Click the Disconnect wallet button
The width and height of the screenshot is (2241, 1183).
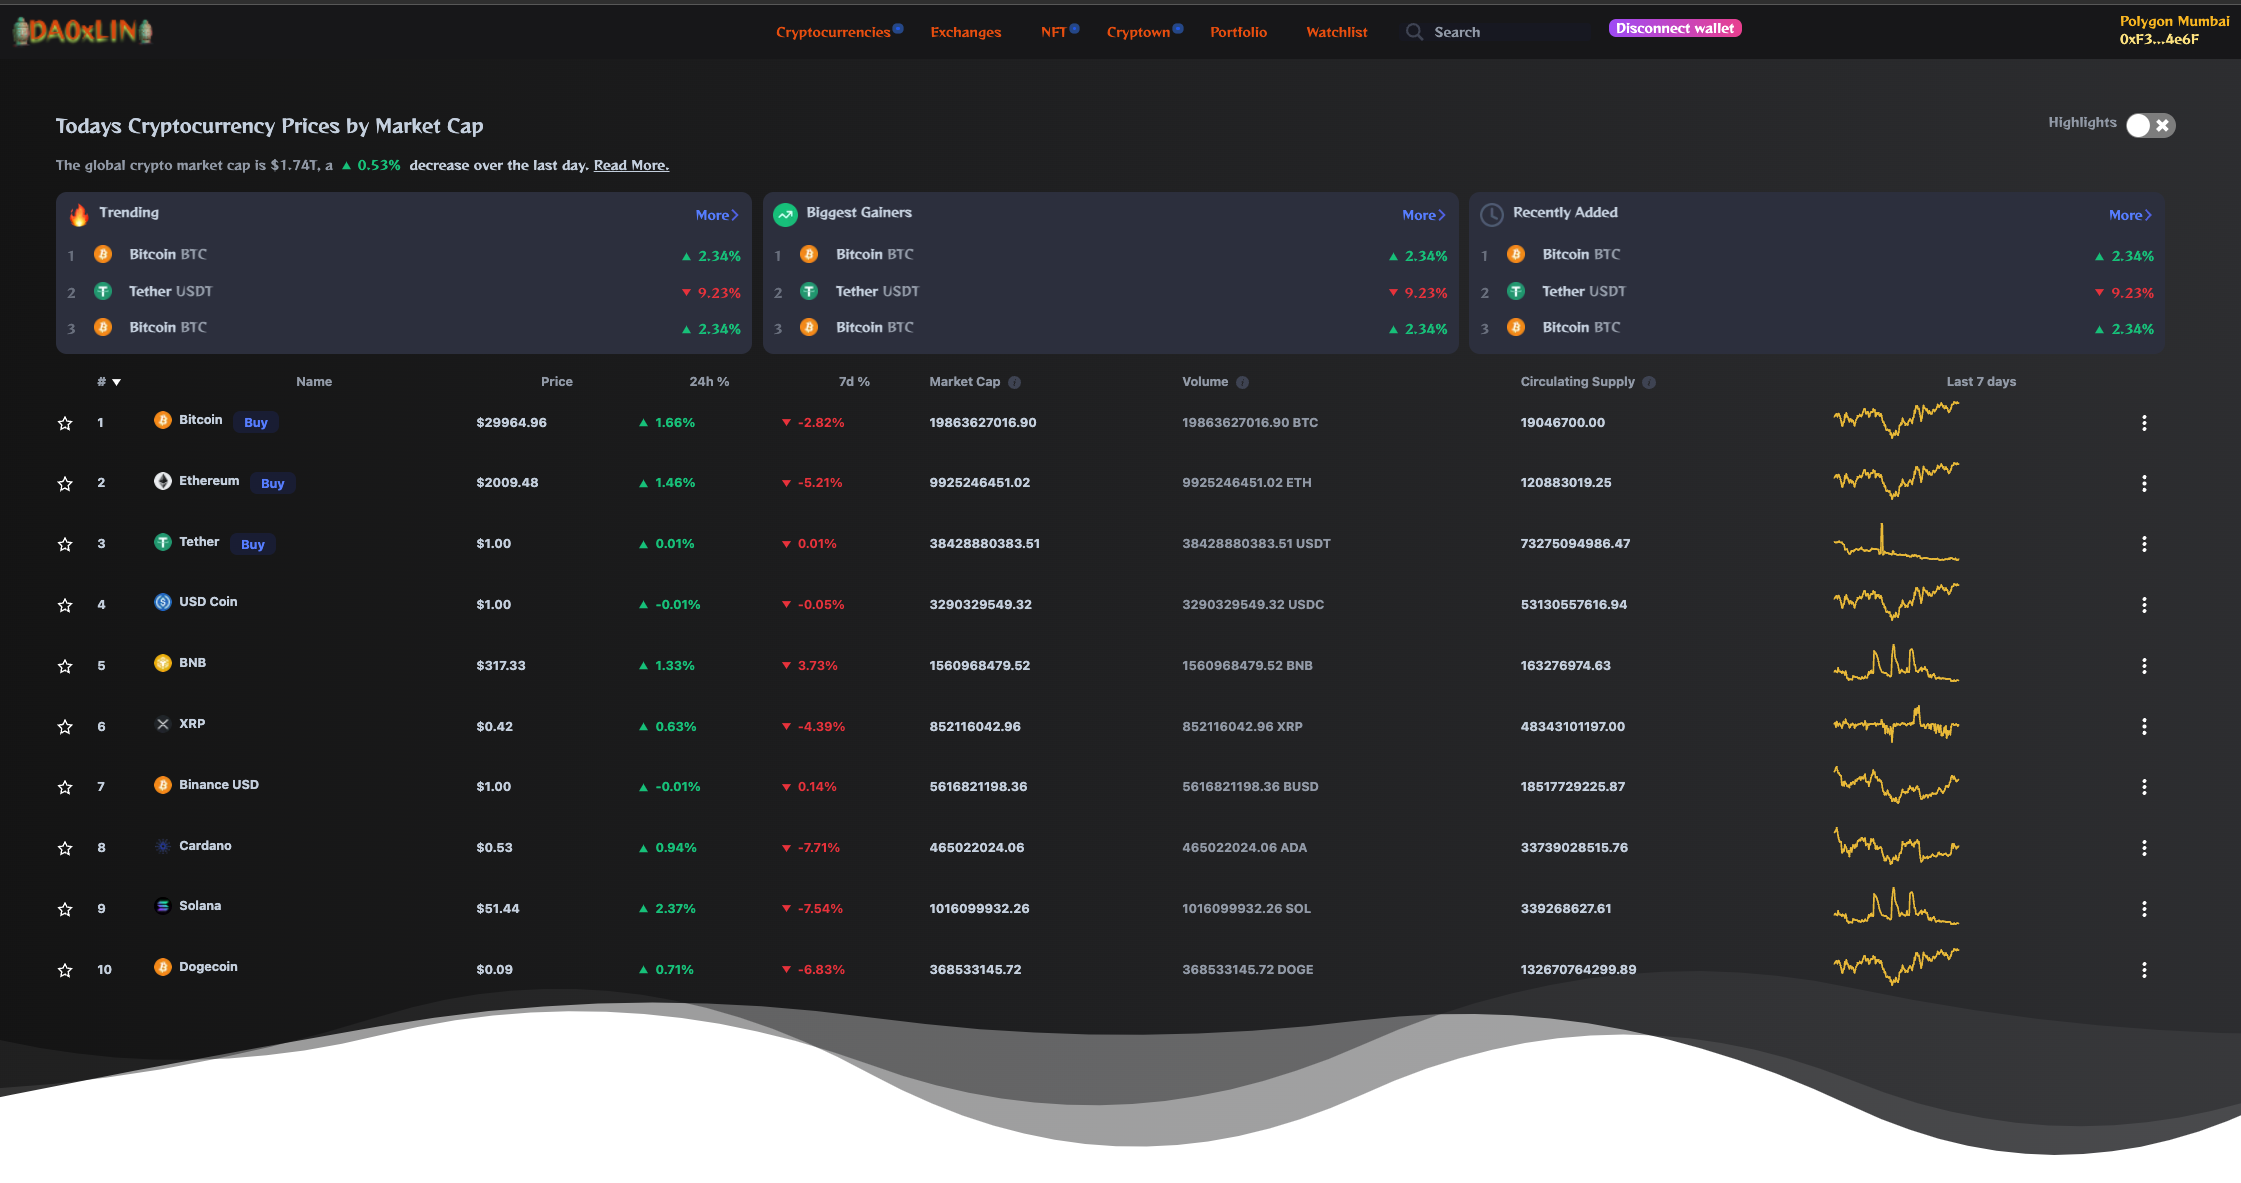[x=1675, y=28]
